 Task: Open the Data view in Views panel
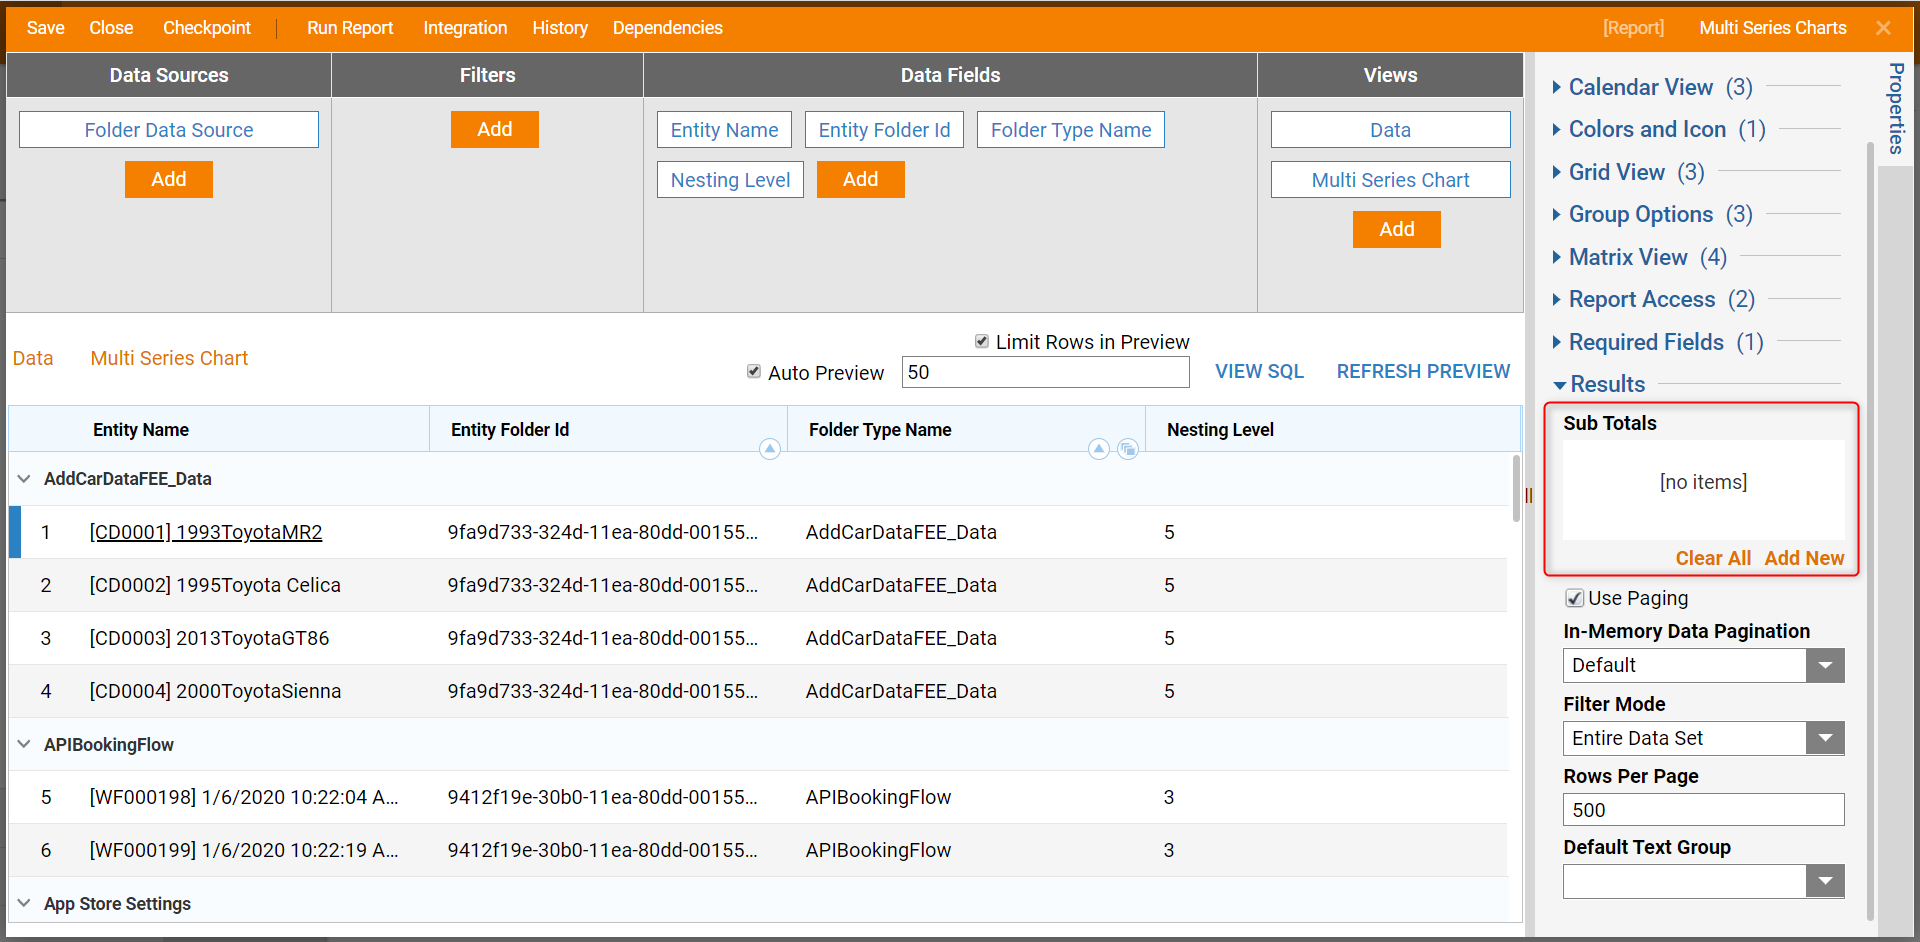click(x=1391, y=130)
